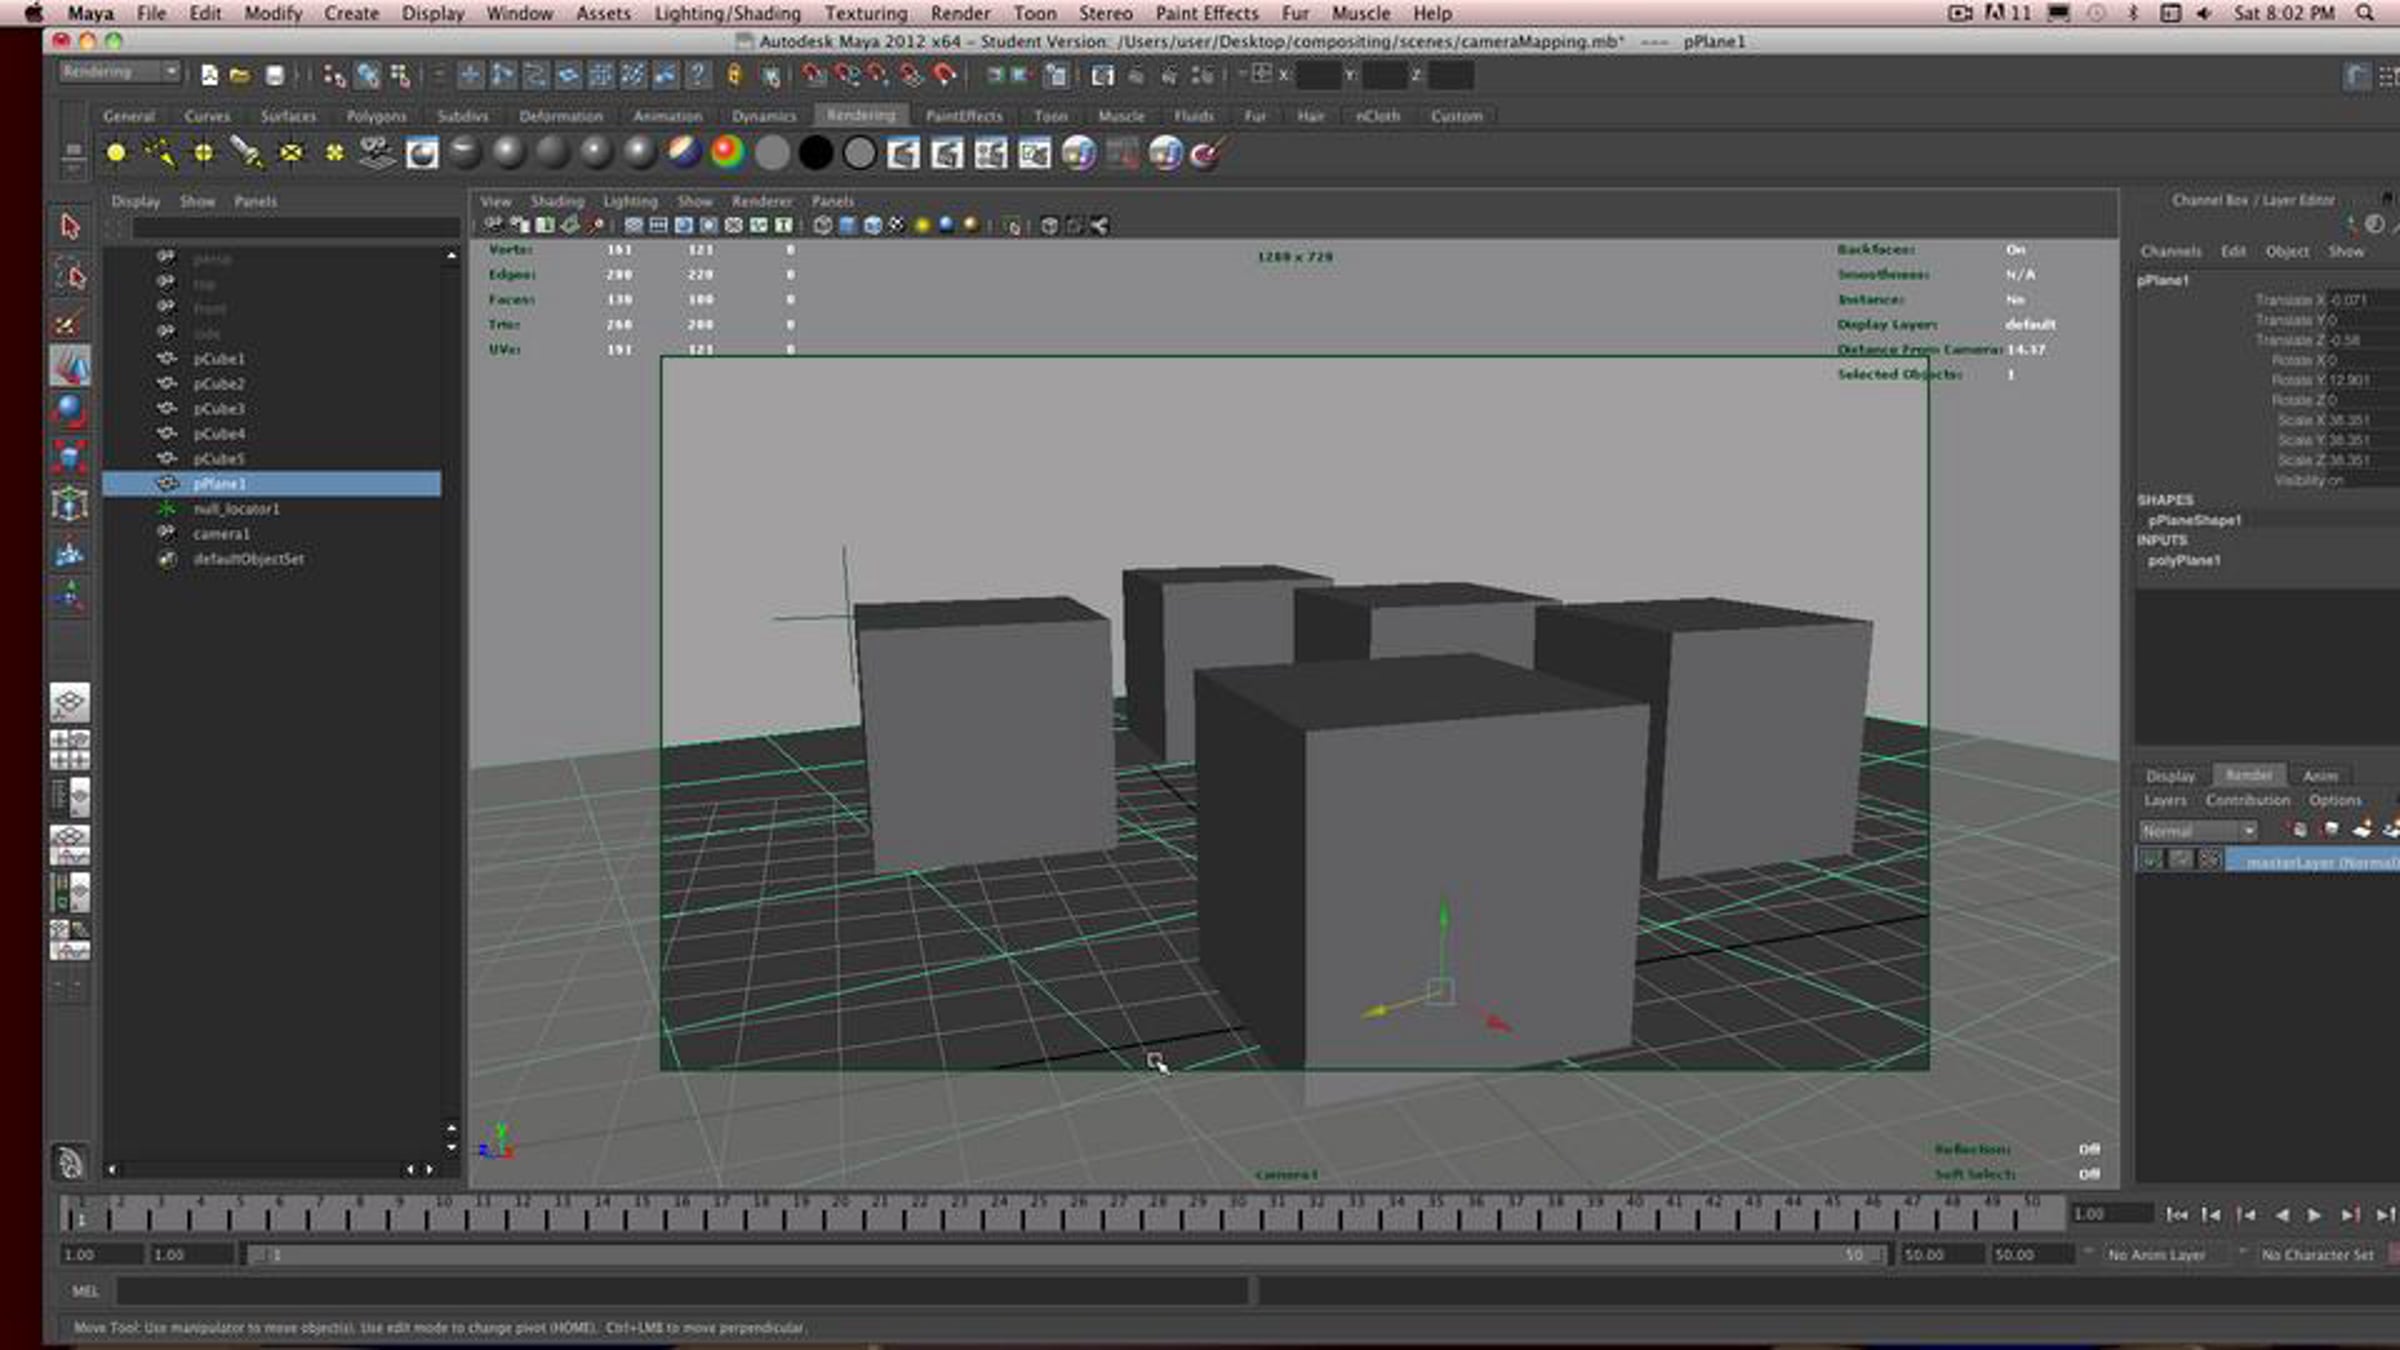Select the four view layout icon

coord(69,750)
